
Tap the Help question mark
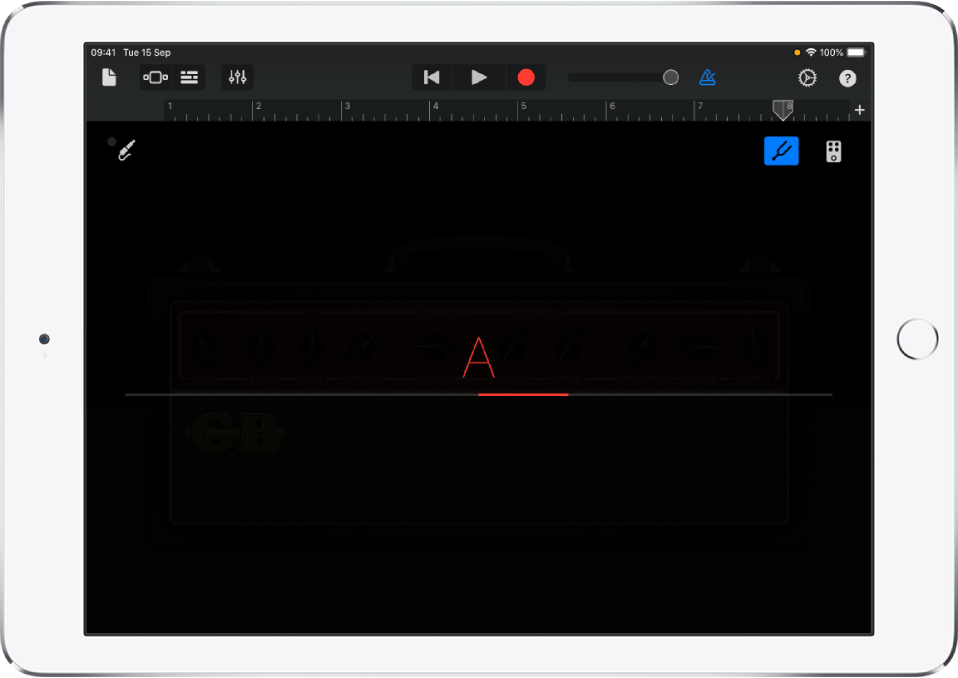pos(846,77)
